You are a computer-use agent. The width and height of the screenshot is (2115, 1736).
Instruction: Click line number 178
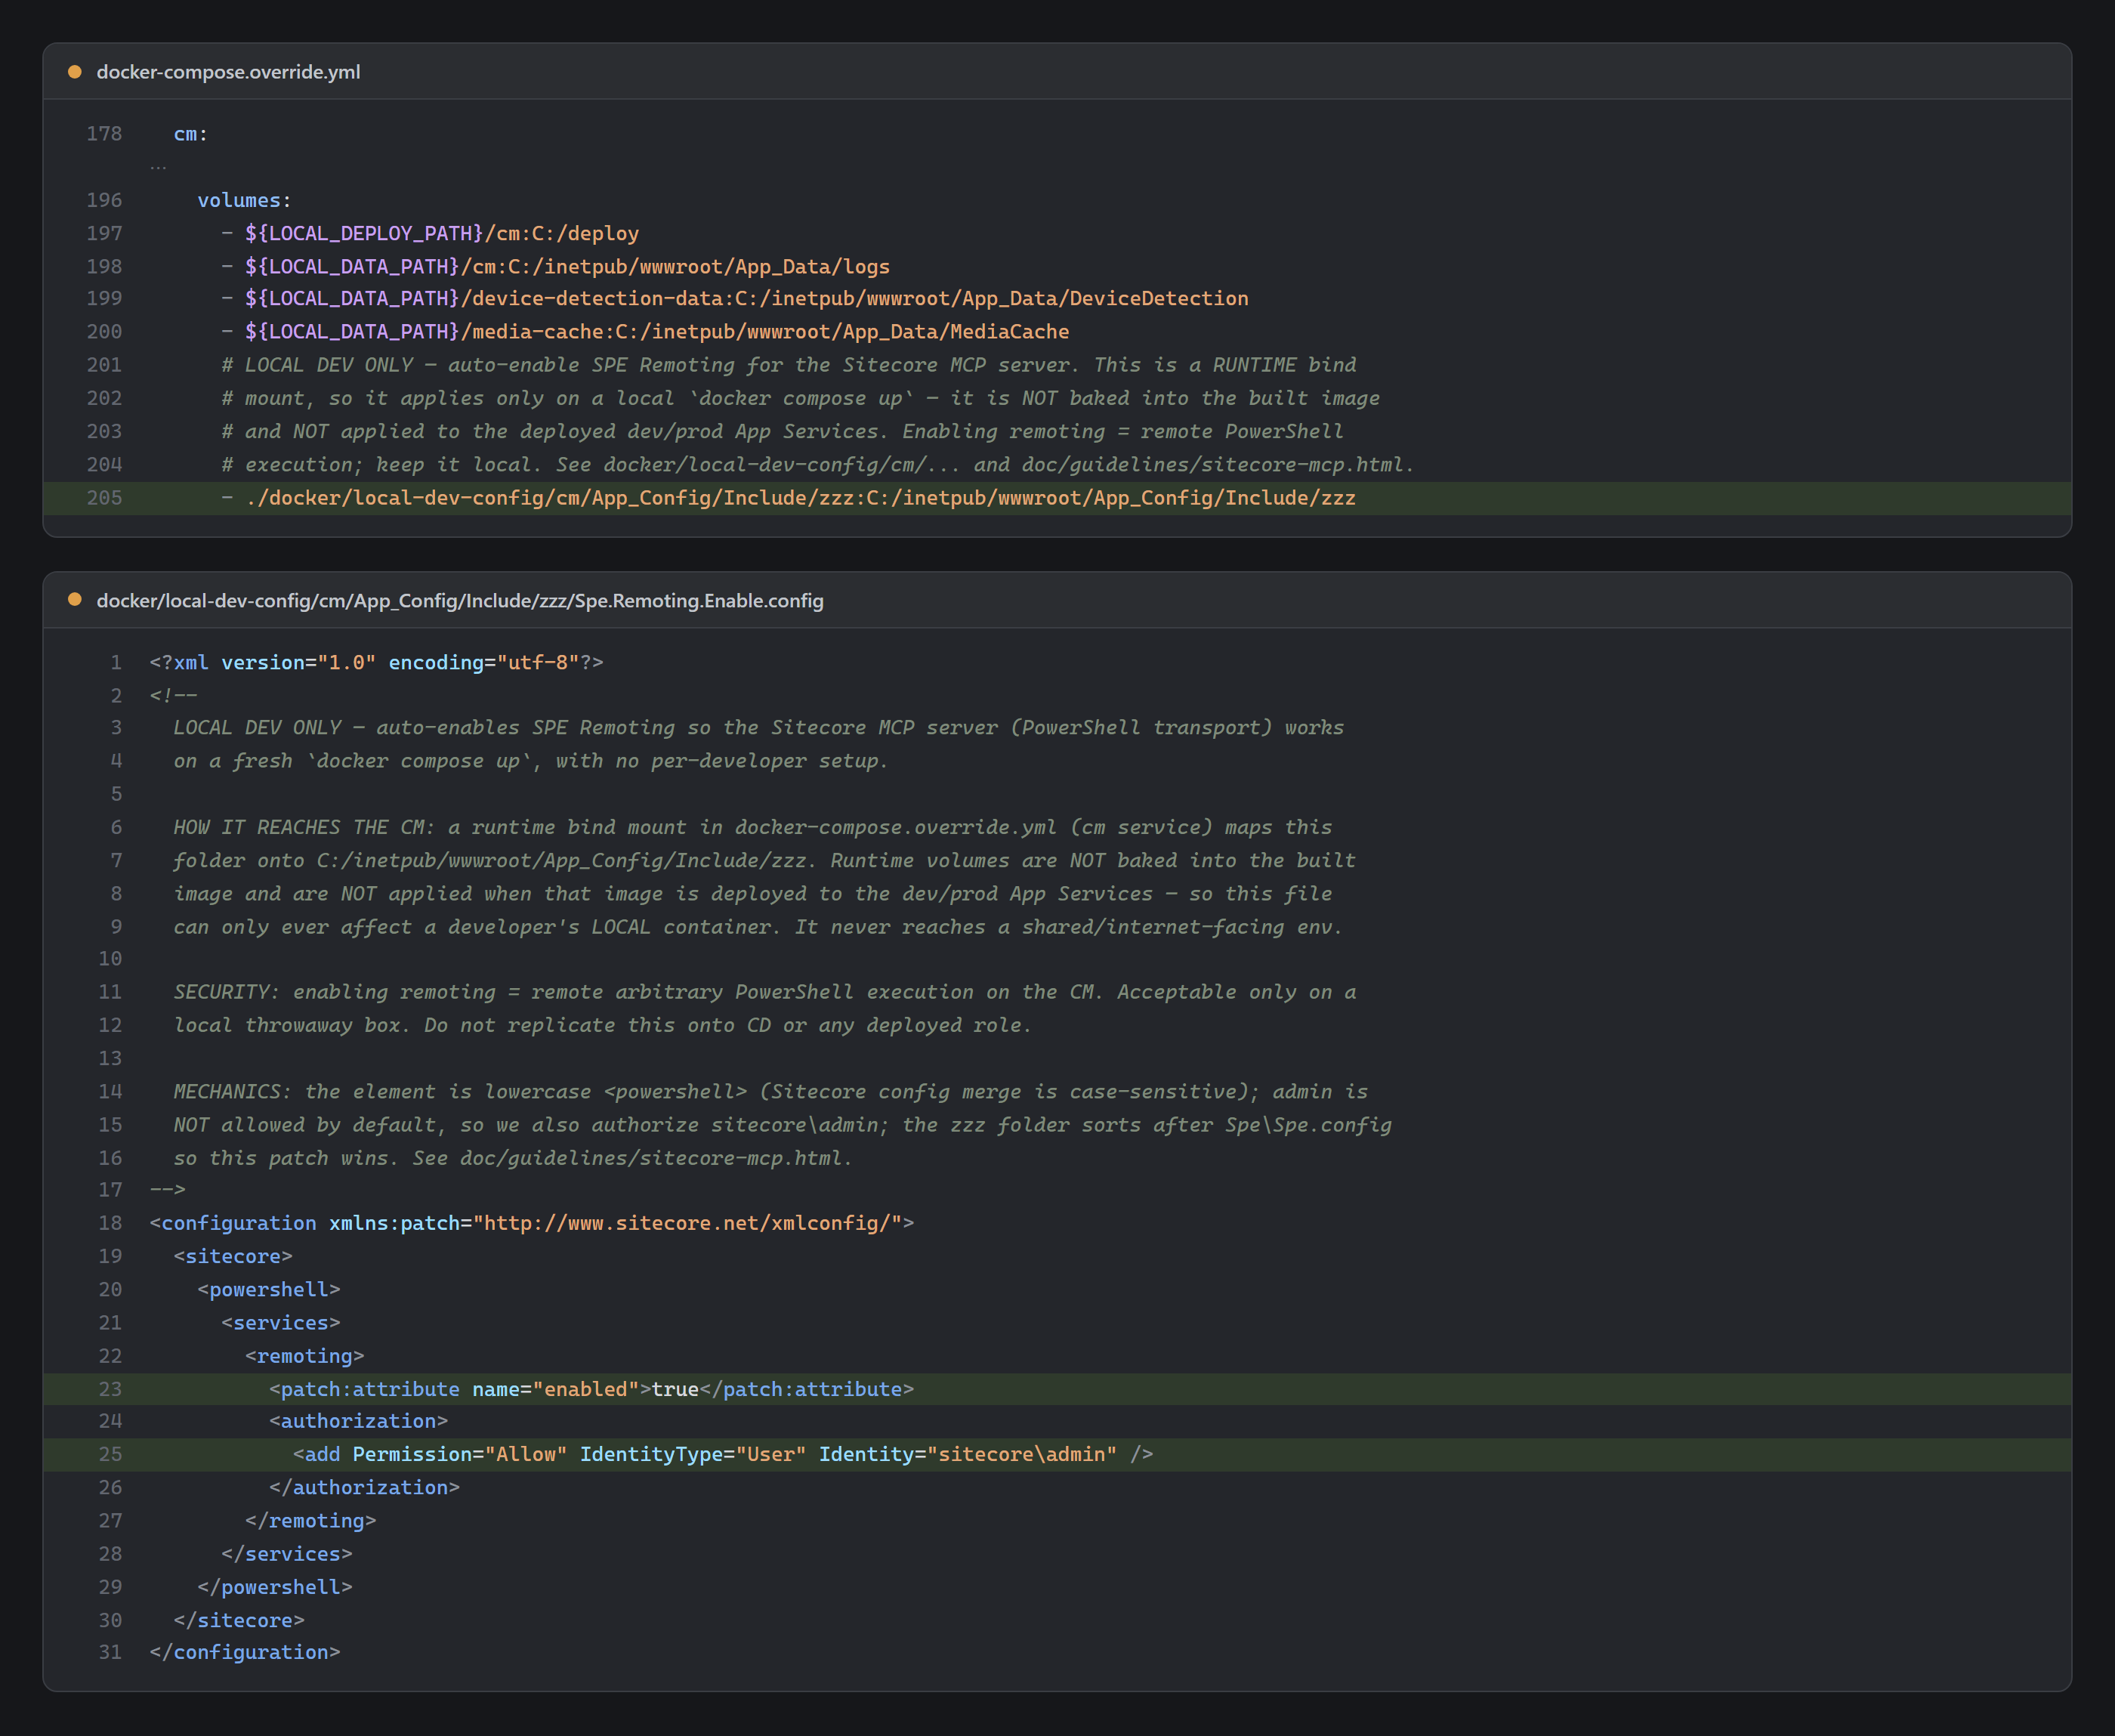pos(104,134)
